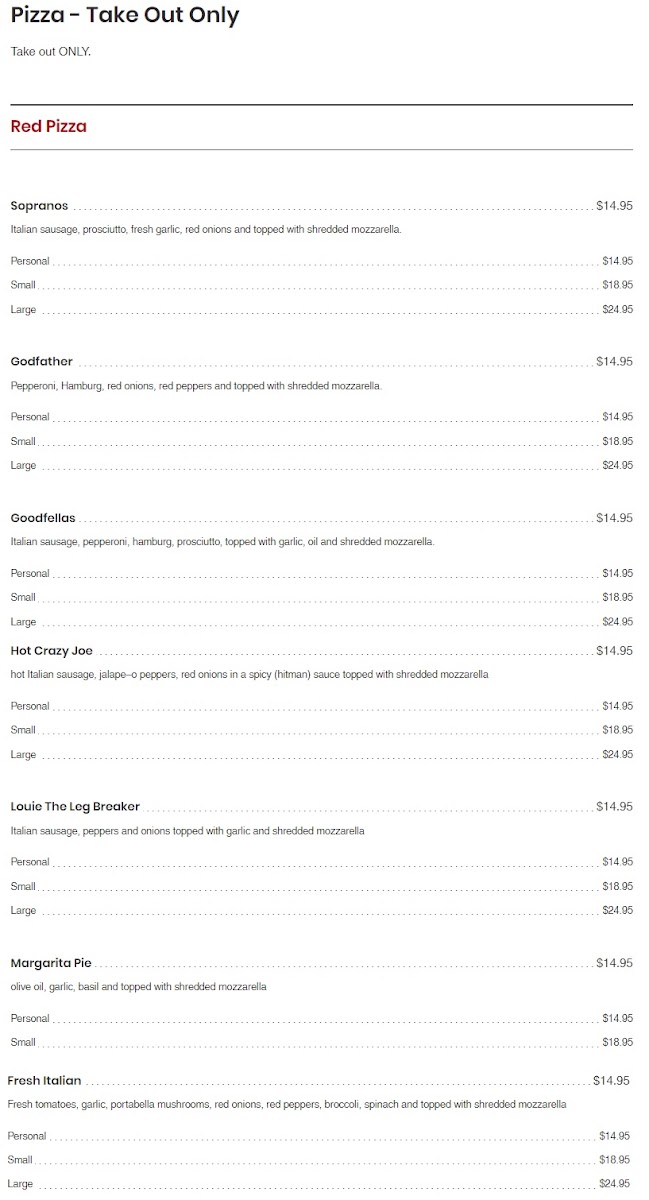Click the Goodfellas ingredients description text
Screen dimensions: 649x1200
tap(222, 542)
